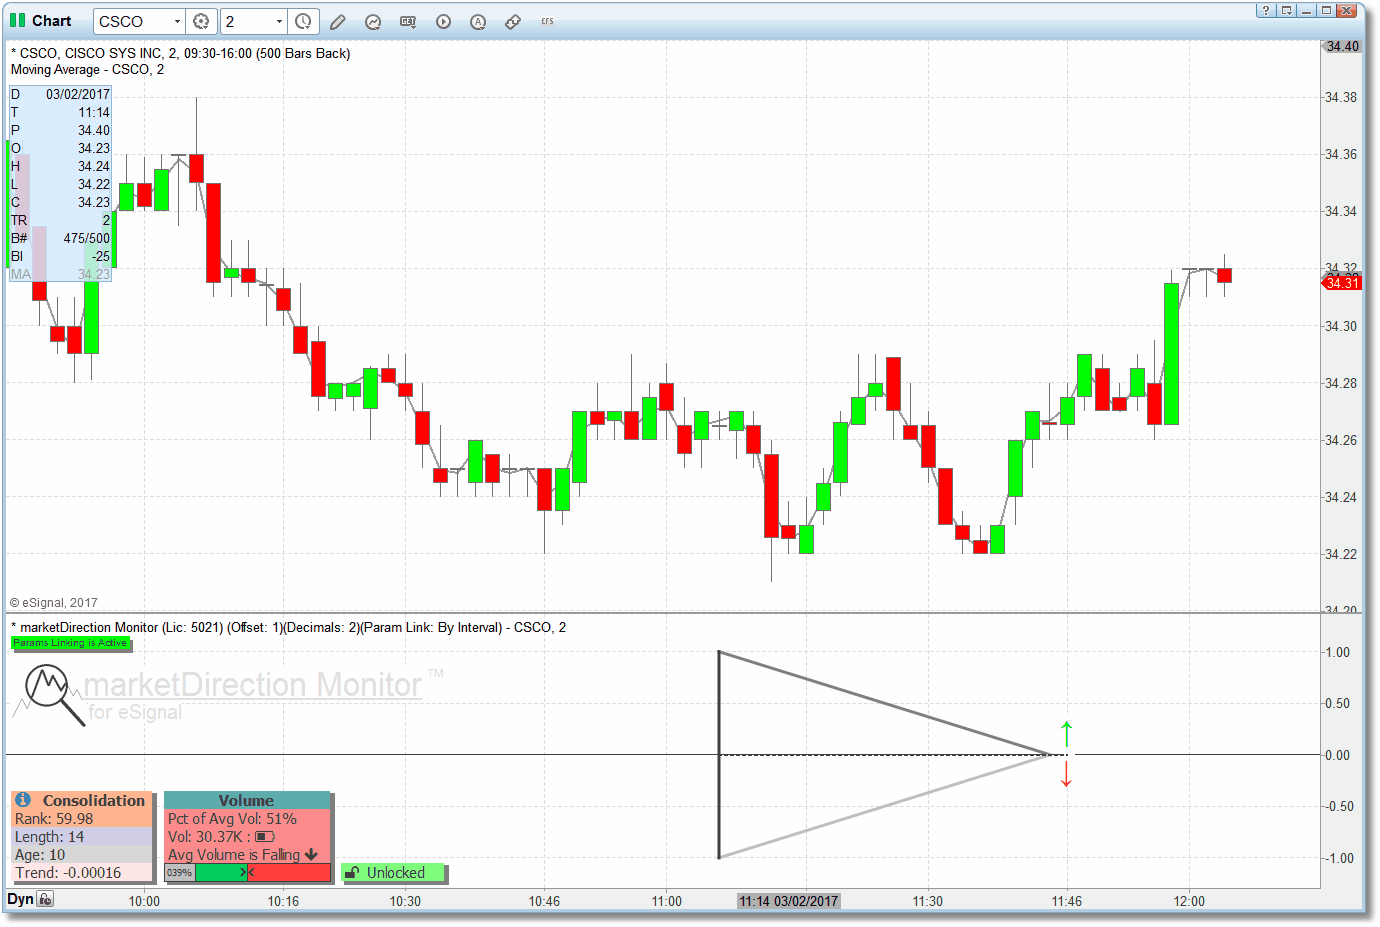1380x927 pixels.
Task: Open the window options dropdown icon
Action: pos(1286,10)
